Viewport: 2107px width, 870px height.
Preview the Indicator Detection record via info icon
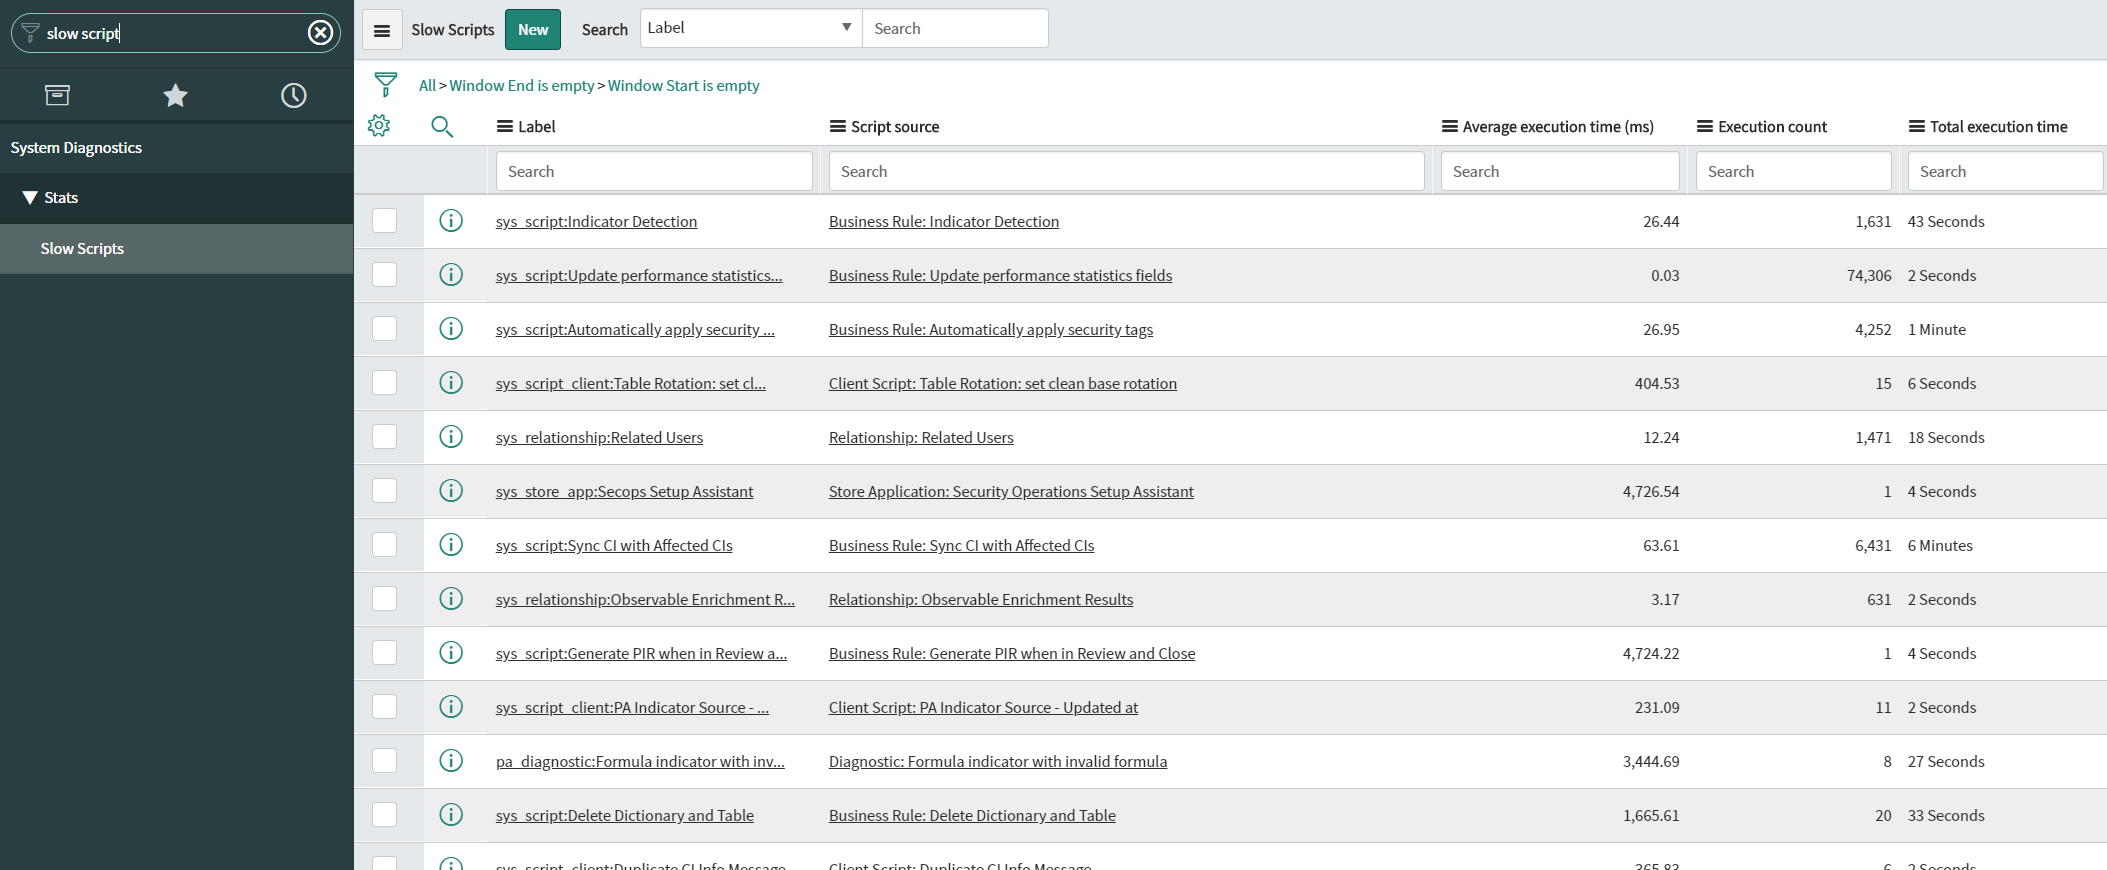click(x=451, y=220)
